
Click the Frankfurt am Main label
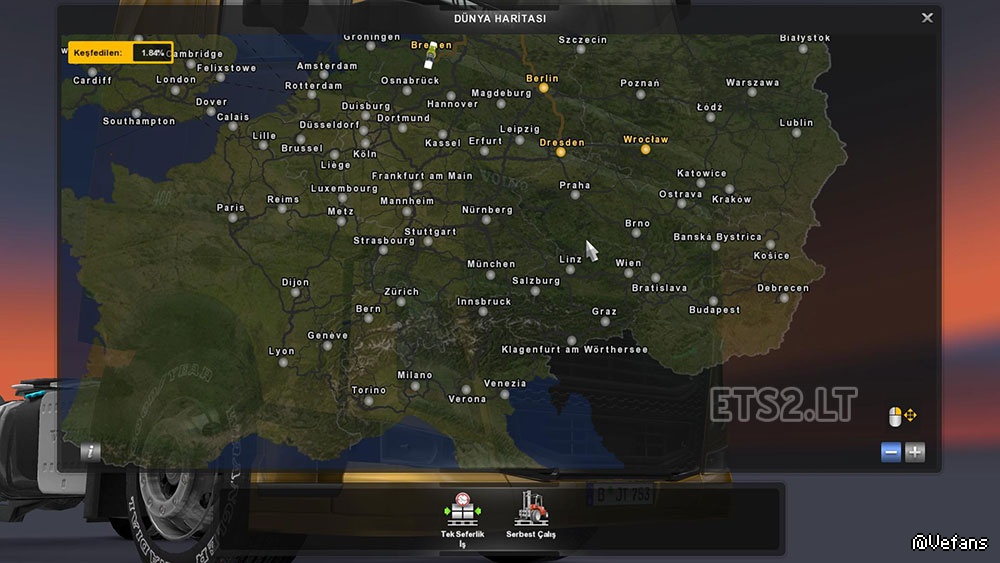[x=422, y=176]
